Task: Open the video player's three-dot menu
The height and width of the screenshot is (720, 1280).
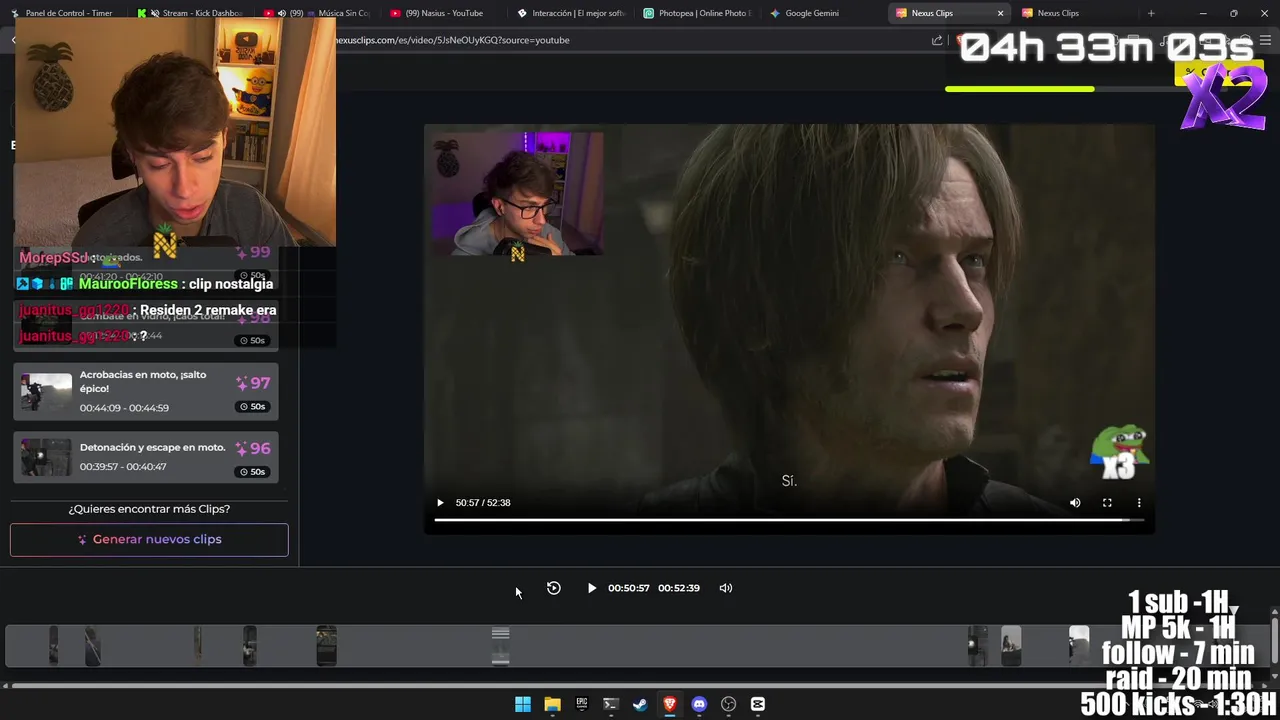Action: (1139, 502)
